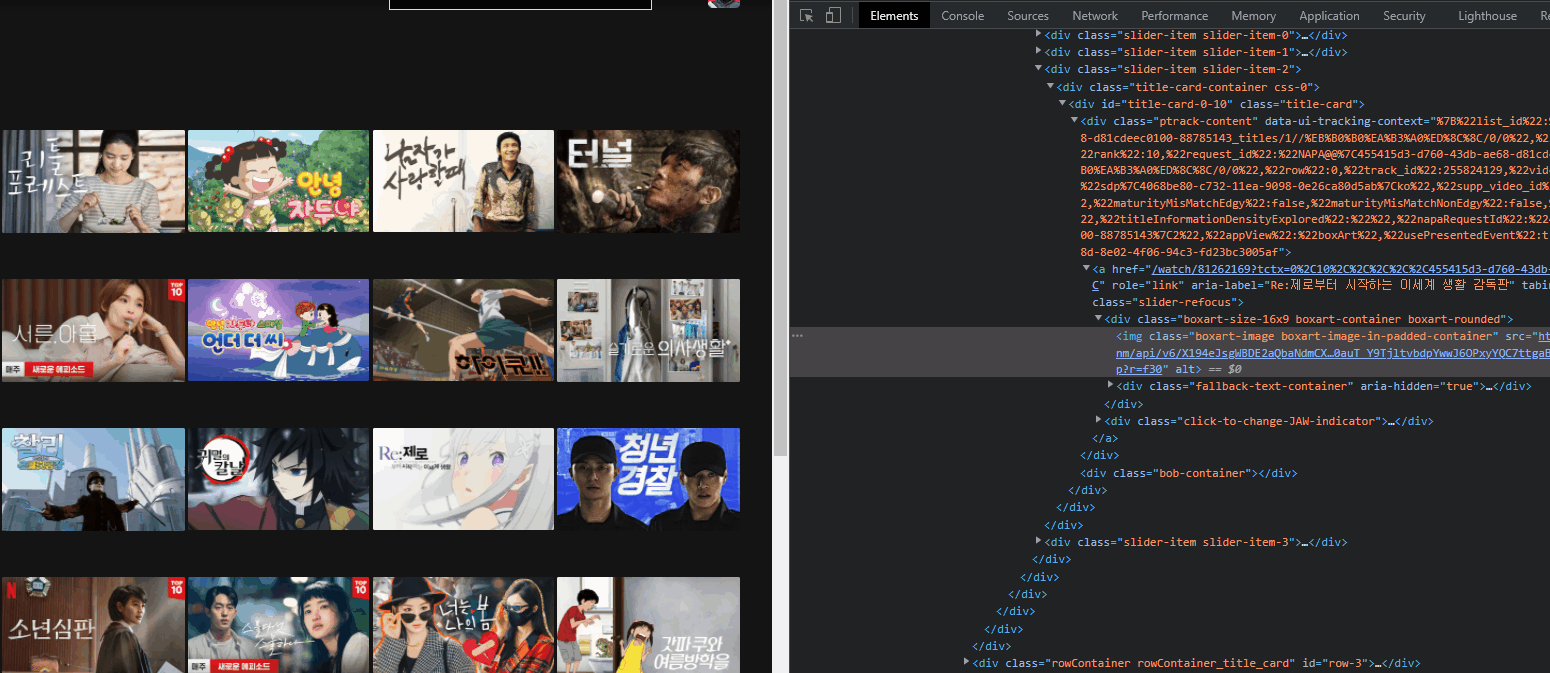Open the 하이큐!! volleyball anime thumbnail
The height and width of the screenshot is (673, 1550).
click(463, 330)
